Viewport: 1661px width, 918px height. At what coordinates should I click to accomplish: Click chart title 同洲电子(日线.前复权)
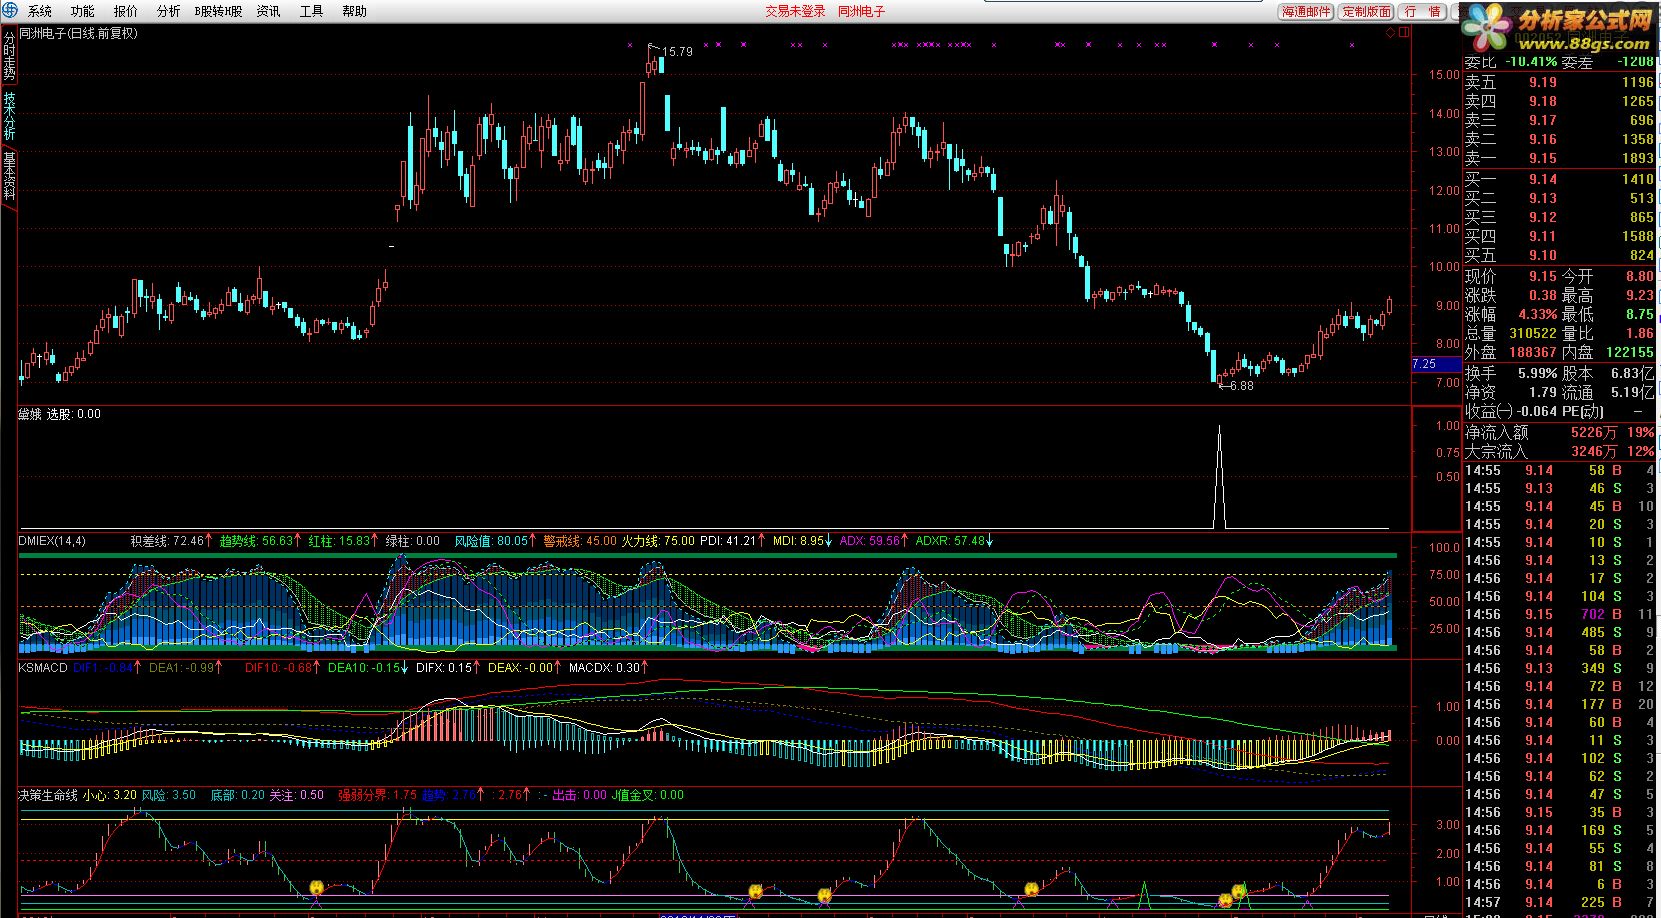pos(79,33)
